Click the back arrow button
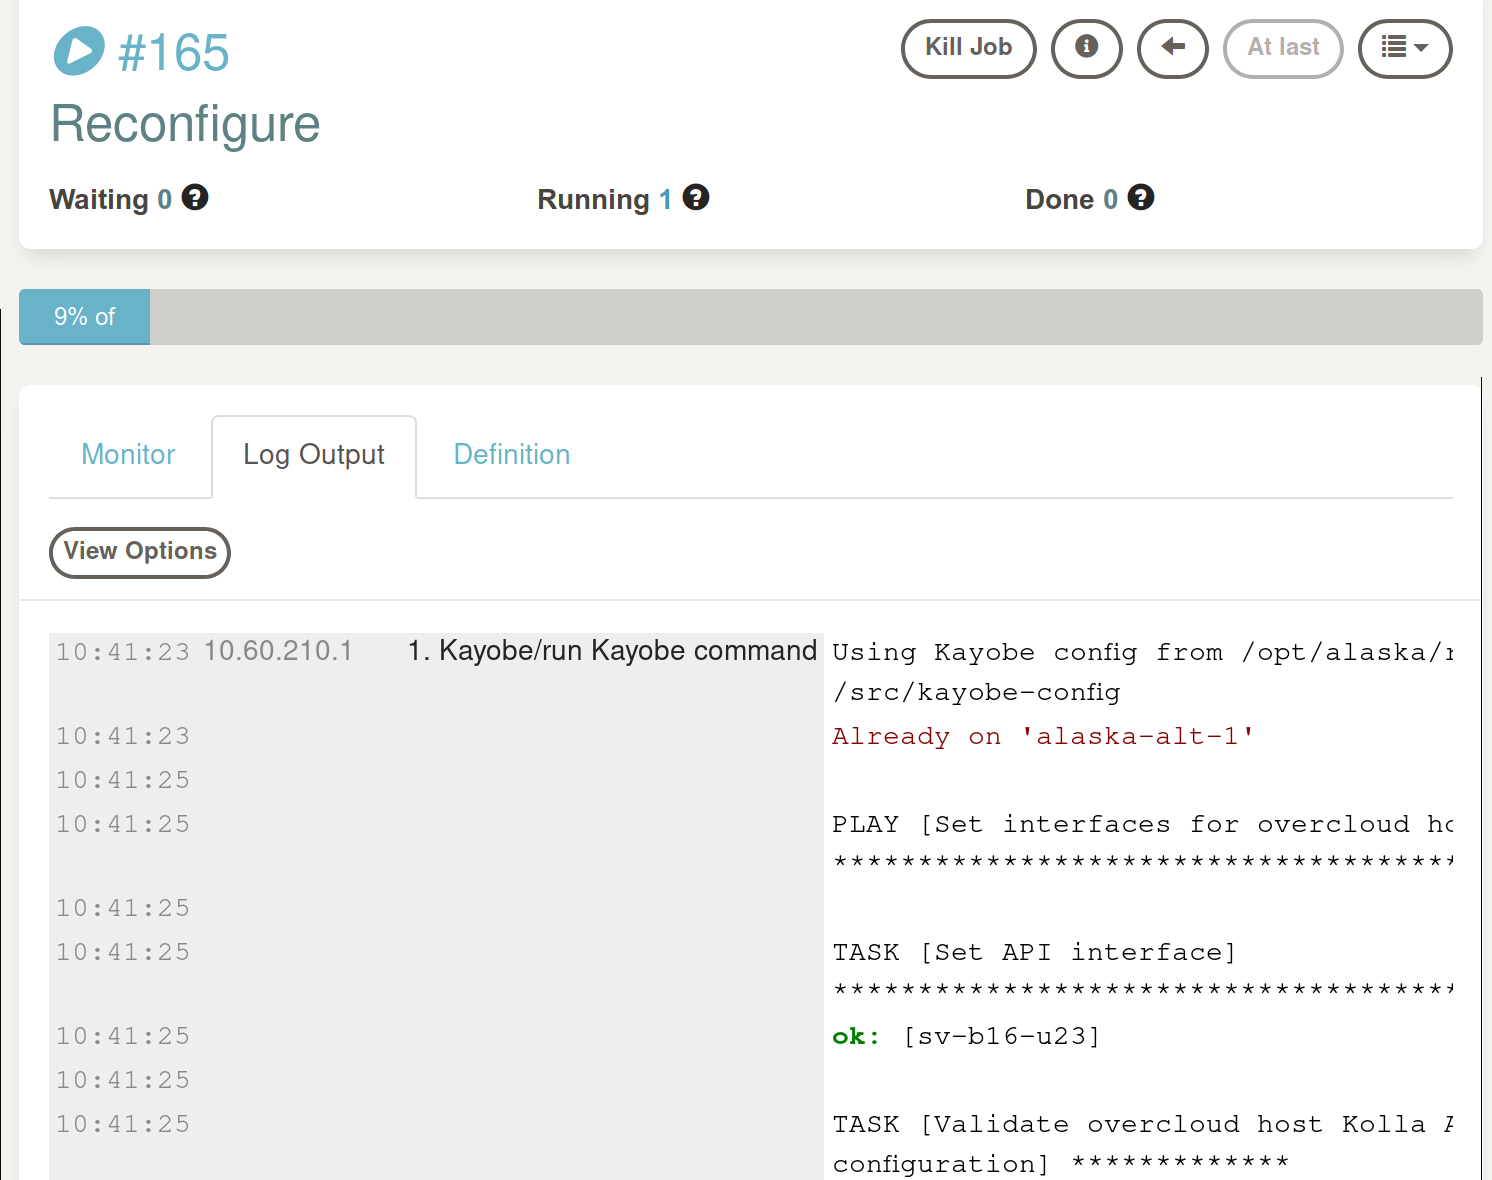 1172,48
